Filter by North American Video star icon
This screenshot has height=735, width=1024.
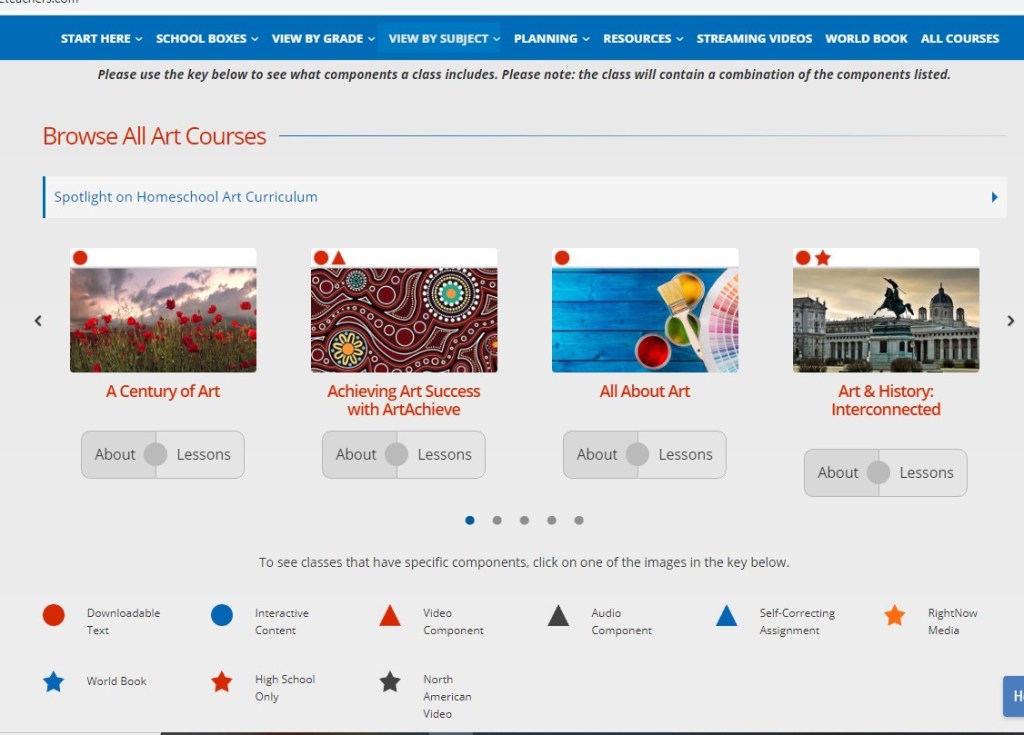pyautogui.click(x=390, y=682)
